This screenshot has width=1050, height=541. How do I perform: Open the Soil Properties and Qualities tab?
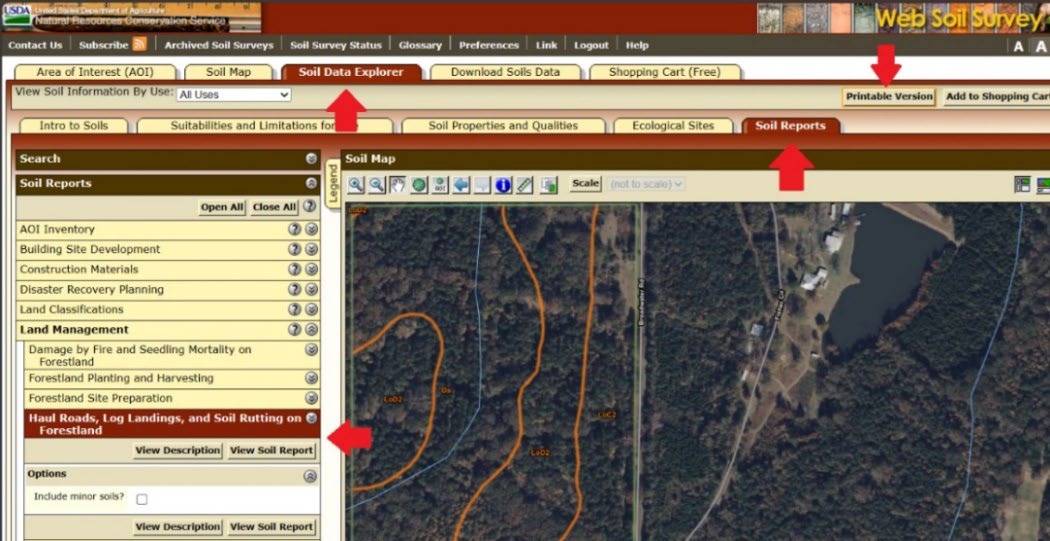(503, 126)
